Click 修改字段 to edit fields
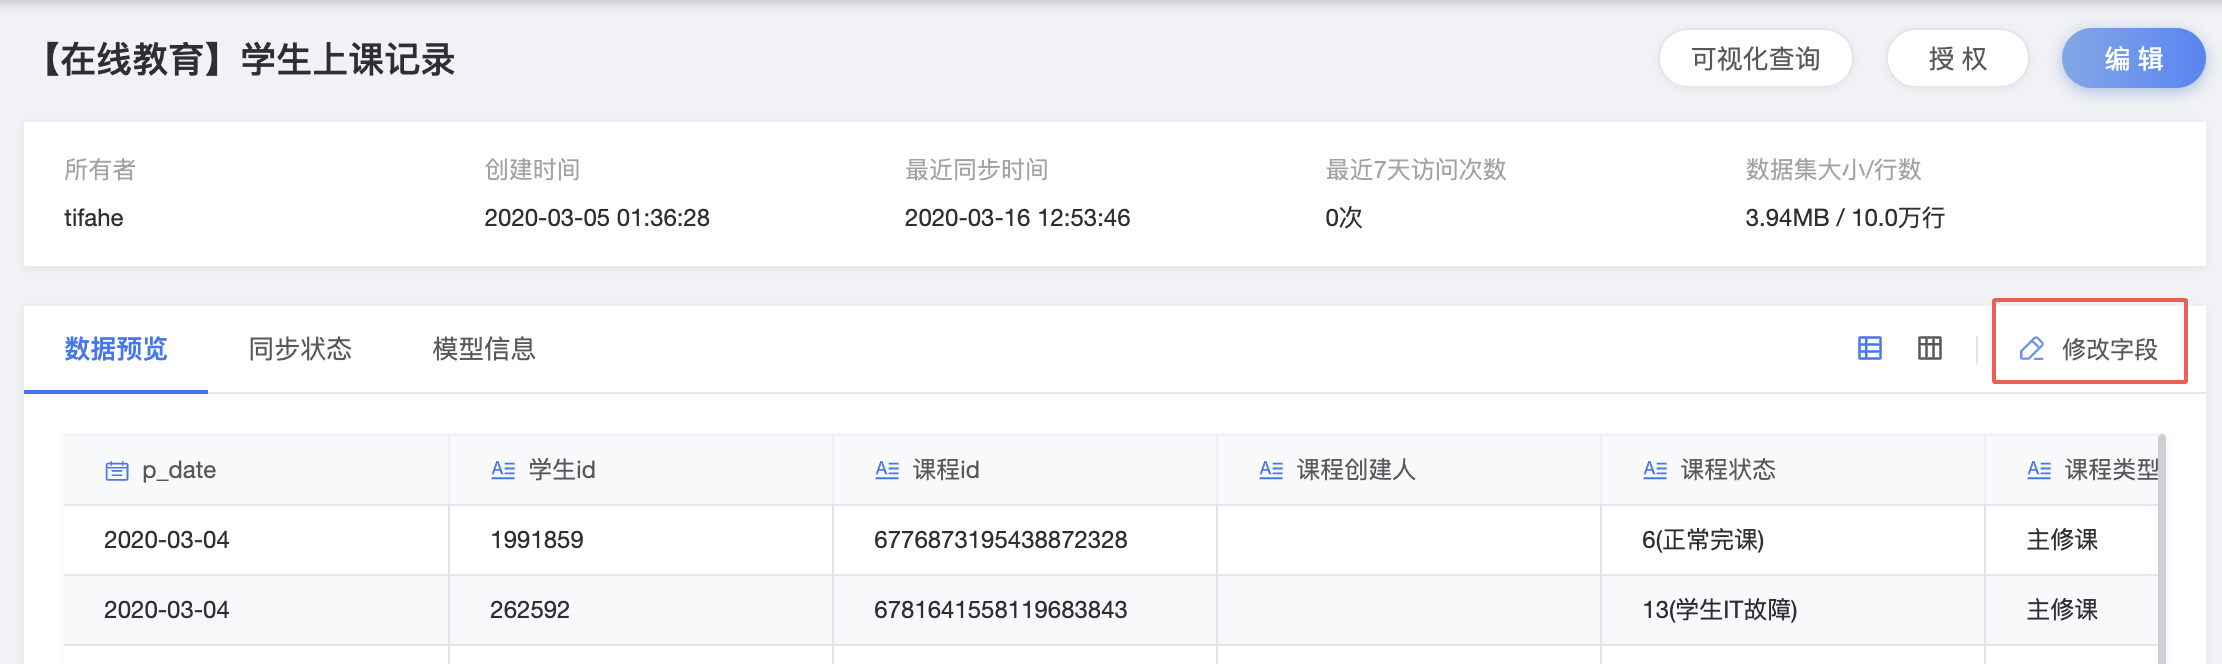This screenshot has width=2222, height=664. click(2090, 349)
